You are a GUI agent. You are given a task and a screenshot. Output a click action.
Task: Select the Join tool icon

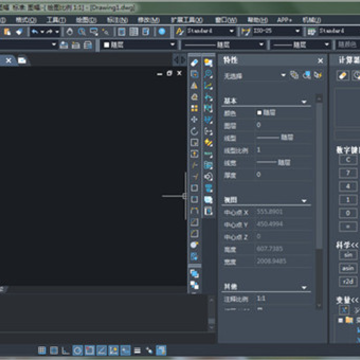pyautogui.click(x=194, y=211)
